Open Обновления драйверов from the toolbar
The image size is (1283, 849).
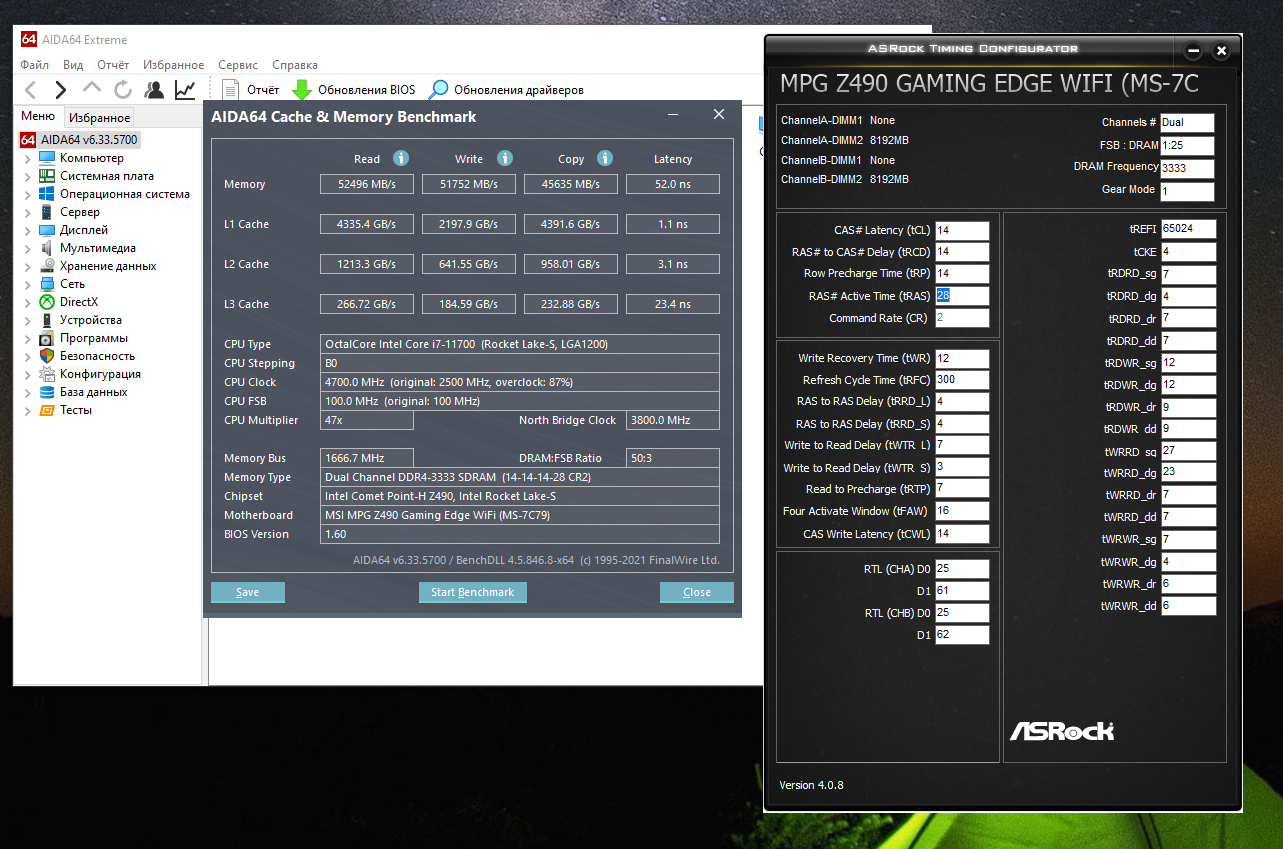pos(506,90)
